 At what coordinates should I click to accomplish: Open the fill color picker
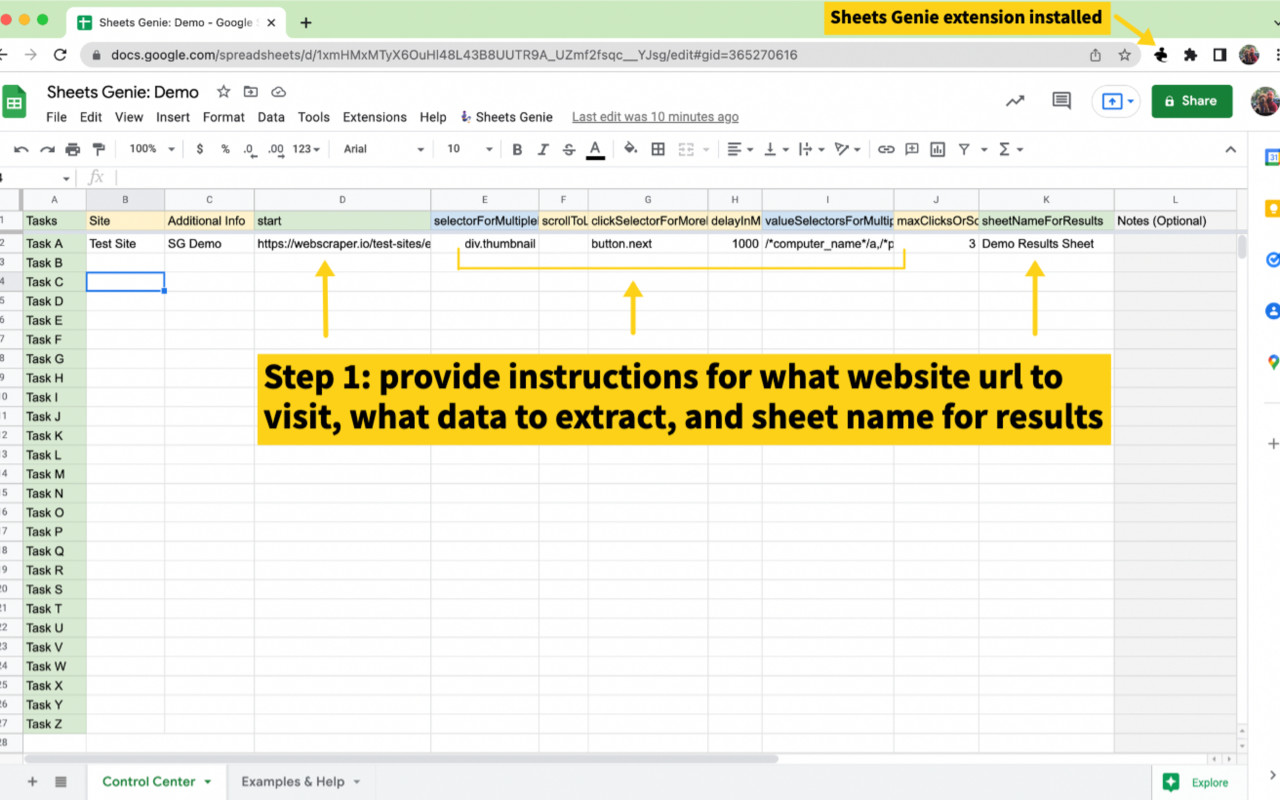point(631,149)
